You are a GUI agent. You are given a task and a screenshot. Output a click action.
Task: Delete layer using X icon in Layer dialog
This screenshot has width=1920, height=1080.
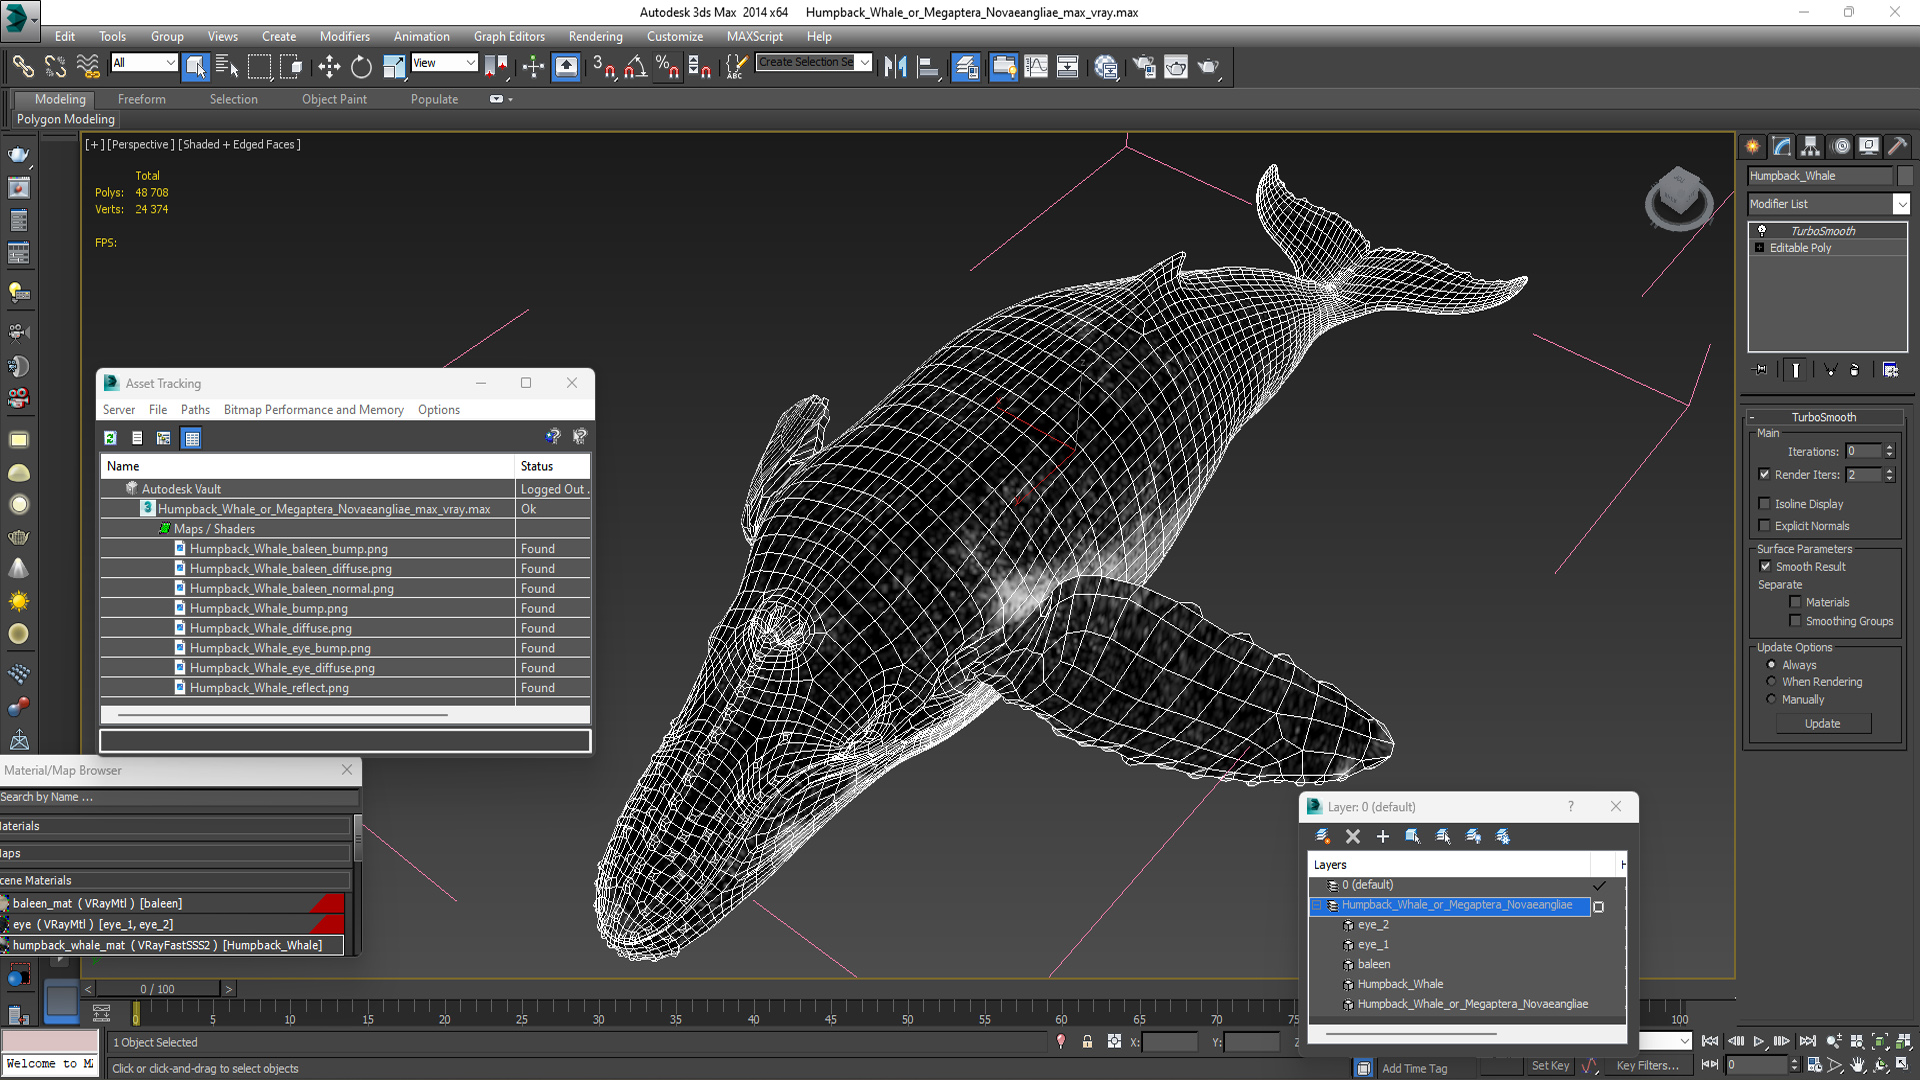pos(1353,836)
